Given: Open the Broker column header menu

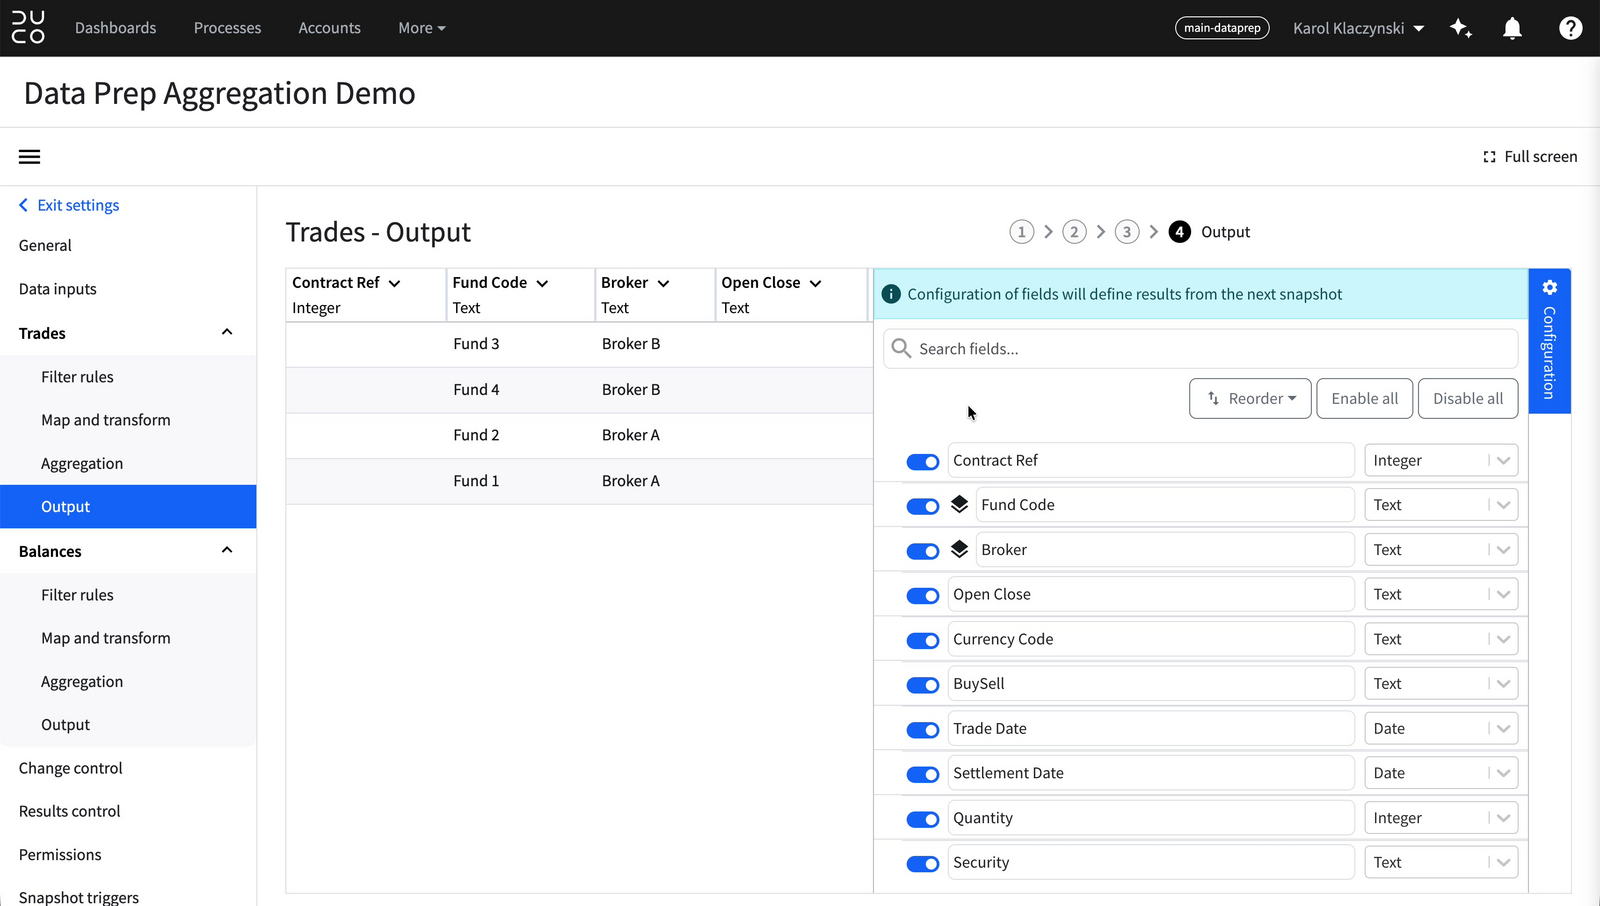Looking at the screenshot, I should pos(663,283).
